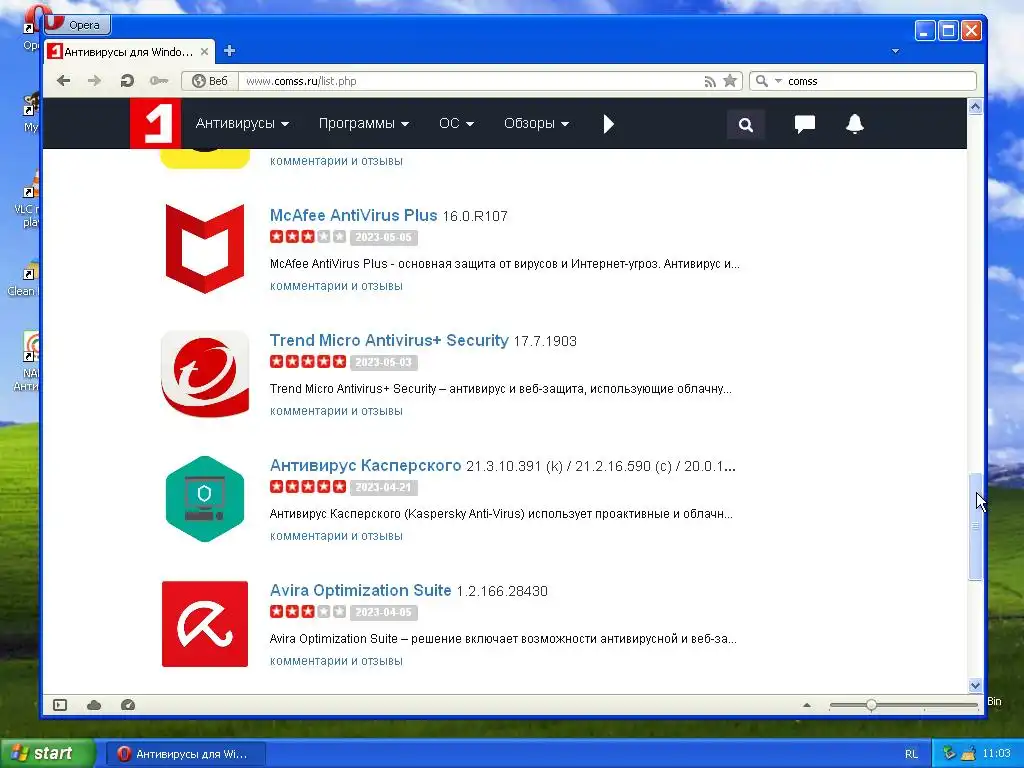Select Opera Антивирусы для Wi... taskbar button
Image resolution: width=1024 pixels, height=768 pixels.
185,754
